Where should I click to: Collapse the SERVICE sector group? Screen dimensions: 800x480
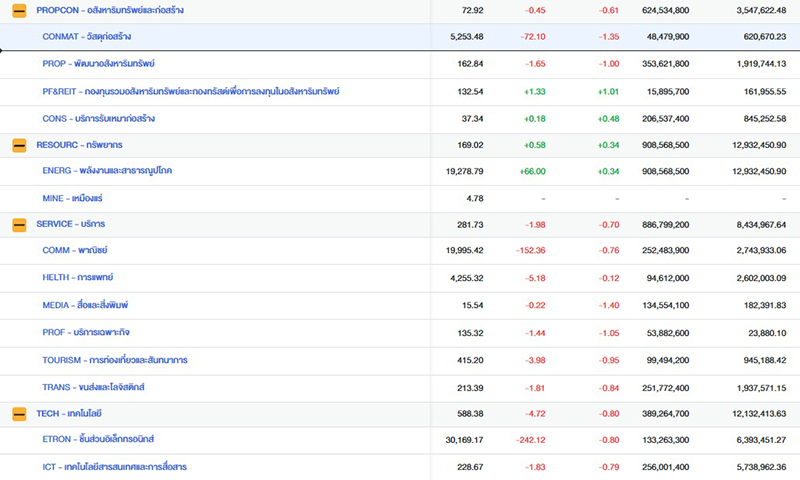[19, 224]
